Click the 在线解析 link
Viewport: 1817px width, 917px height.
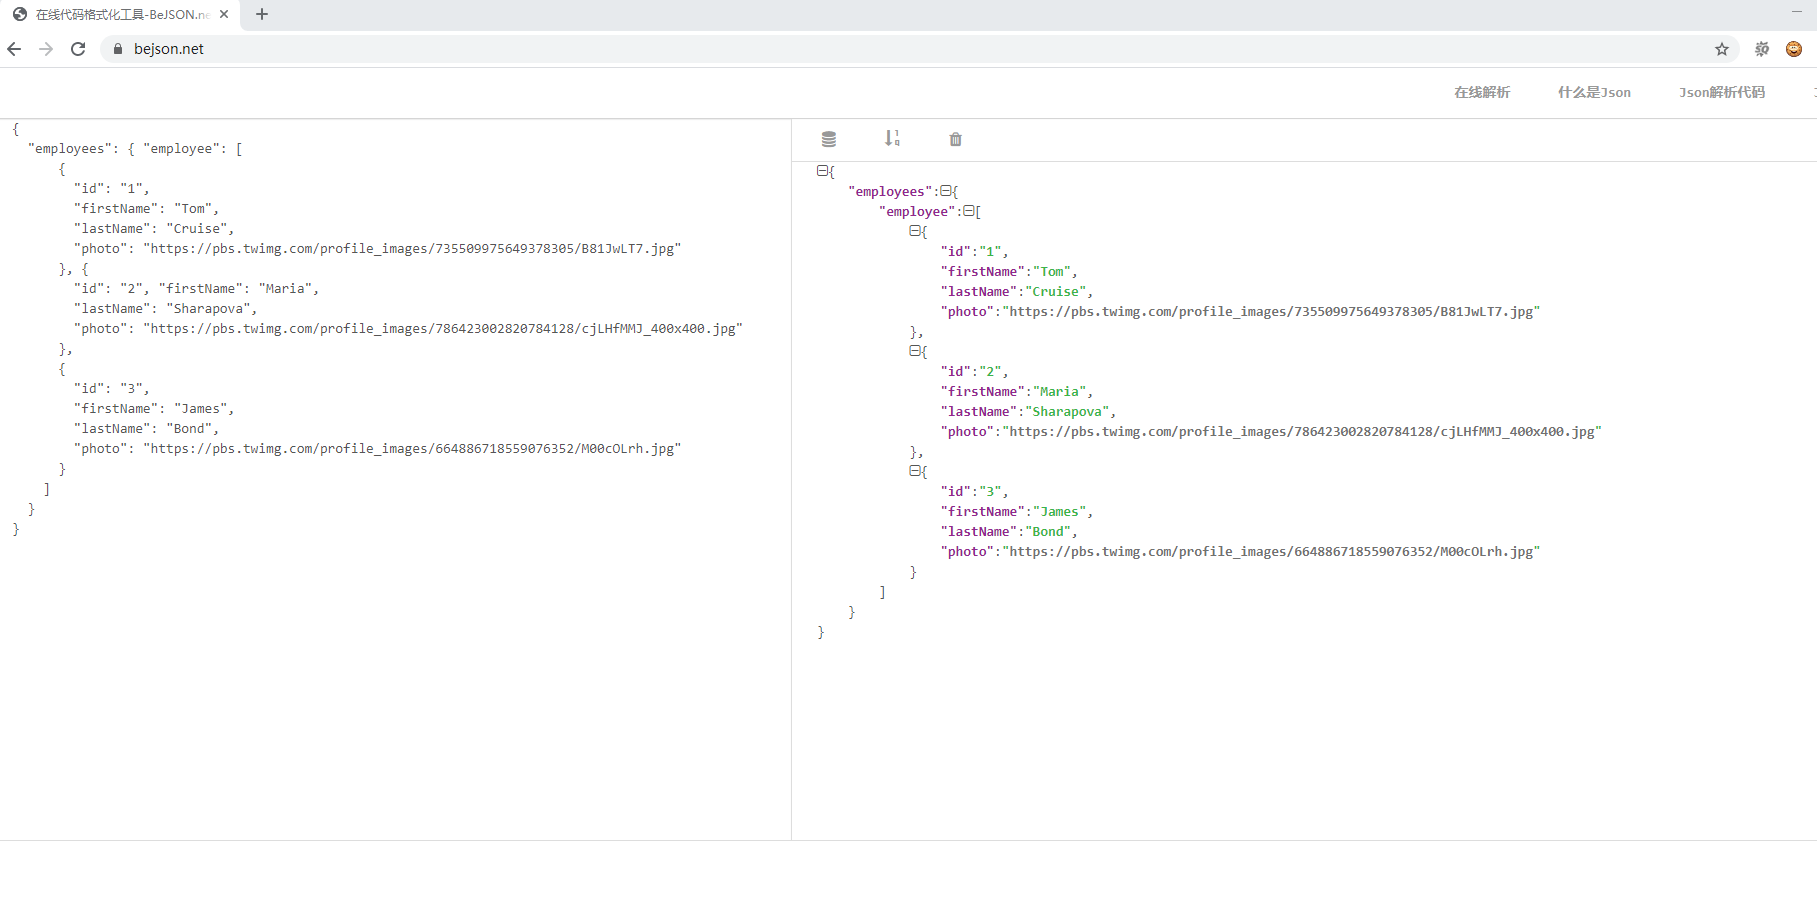1481,92
